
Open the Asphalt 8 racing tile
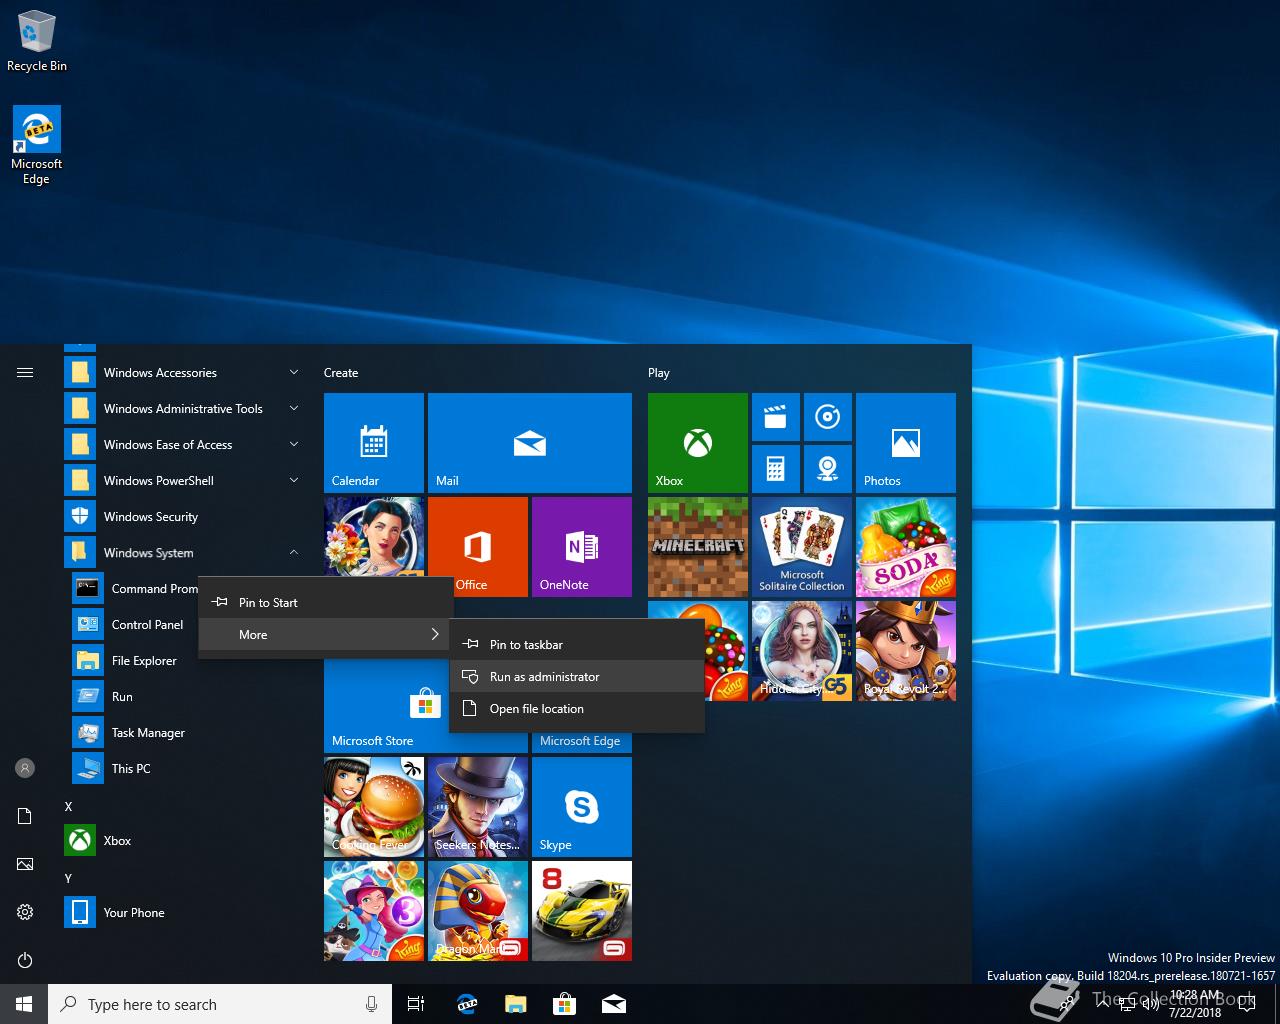point(582,911)
